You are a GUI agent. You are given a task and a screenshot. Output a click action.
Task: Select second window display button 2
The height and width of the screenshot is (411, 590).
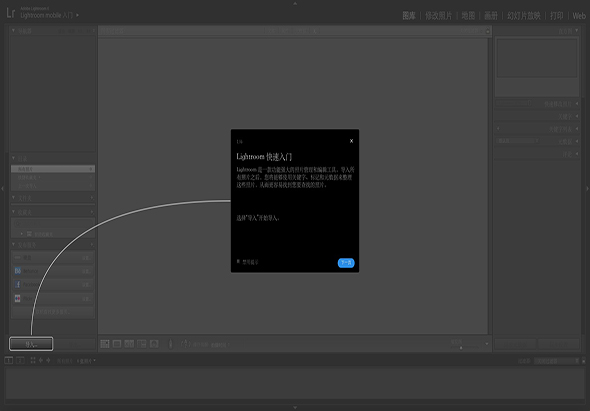(20, 360)
